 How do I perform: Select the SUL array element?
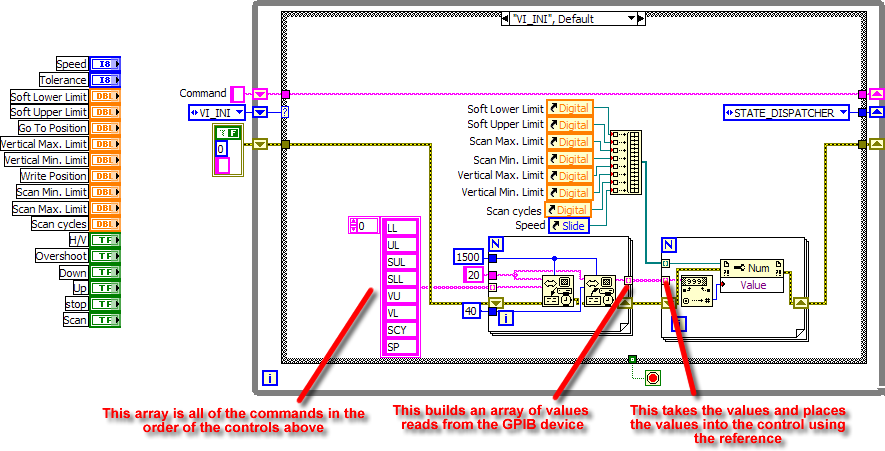pyautogui.click(x=401, y=261)
